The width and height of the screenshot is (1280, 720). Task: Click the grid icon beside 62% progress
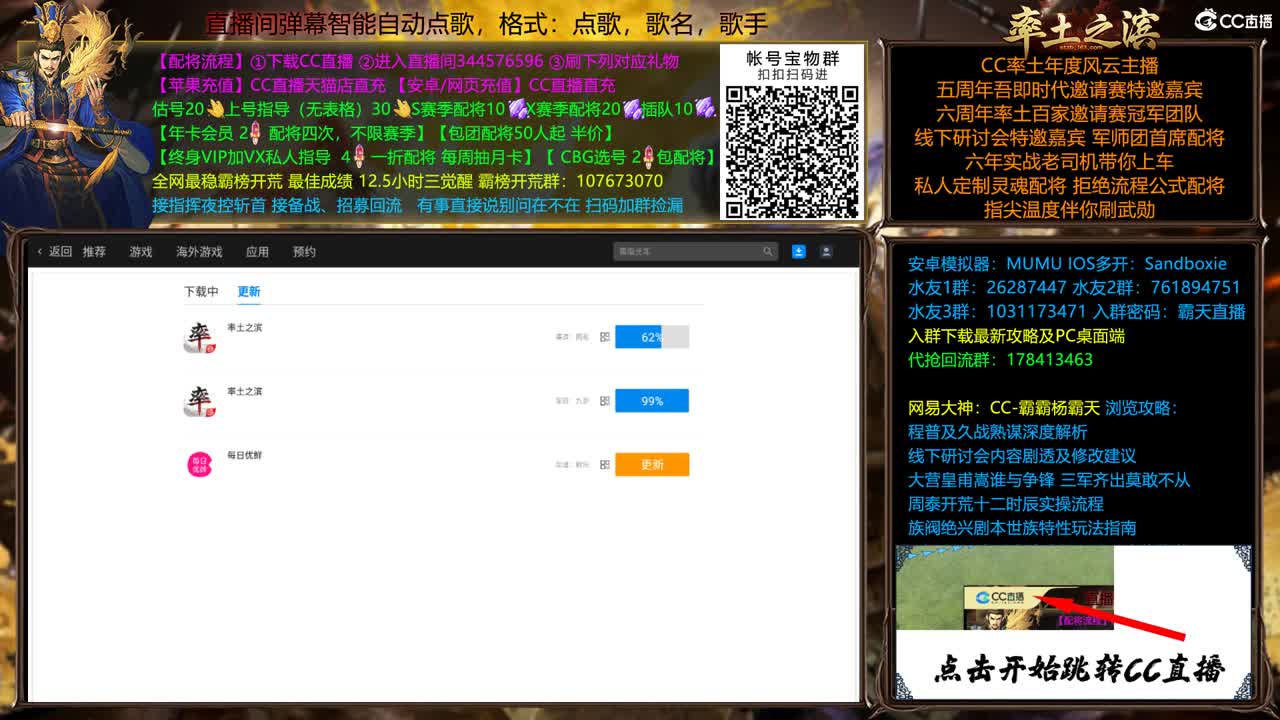(x=605, y=337)
